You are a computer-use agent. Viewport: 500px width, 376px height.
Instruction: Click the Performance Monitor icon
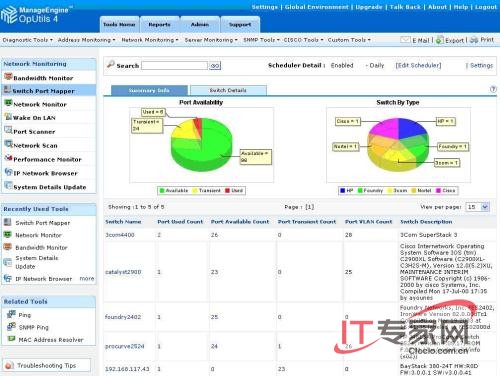click(8, 158)
